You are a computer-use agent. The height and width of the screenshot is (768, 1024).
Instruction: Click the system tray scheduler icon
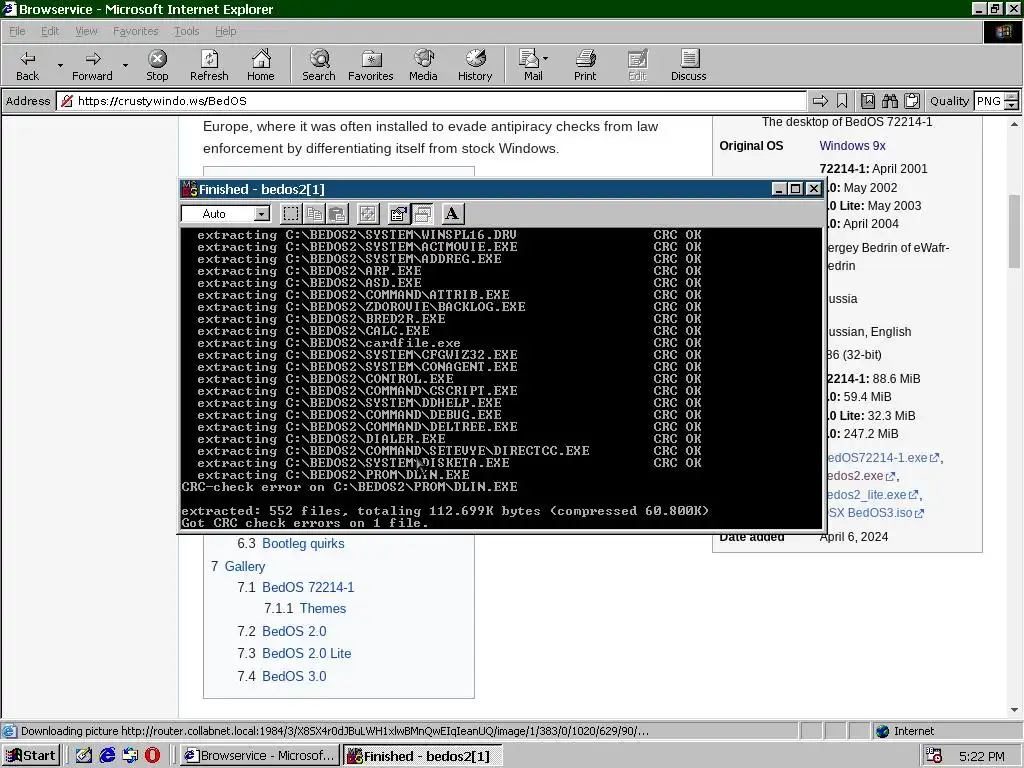click(935, 756)
